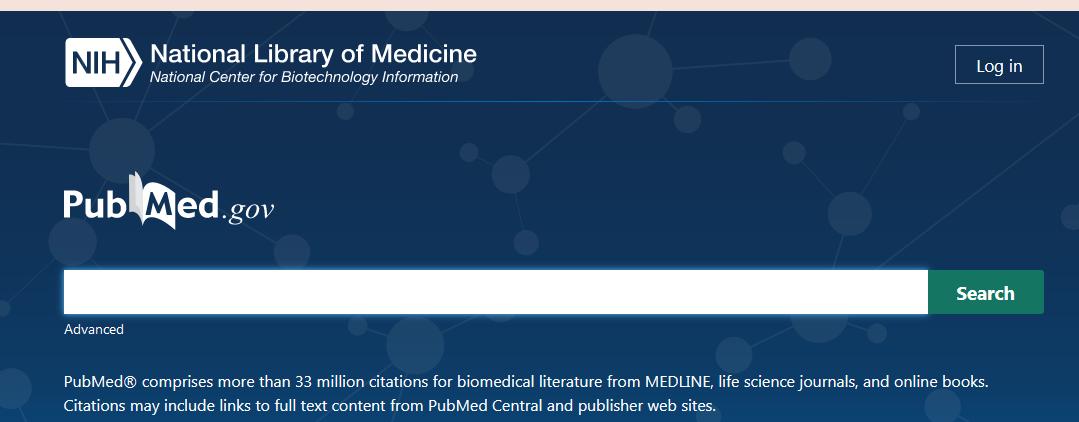
Task: Open the PubMed.gov logo home link
Action: tap(169, 205)
